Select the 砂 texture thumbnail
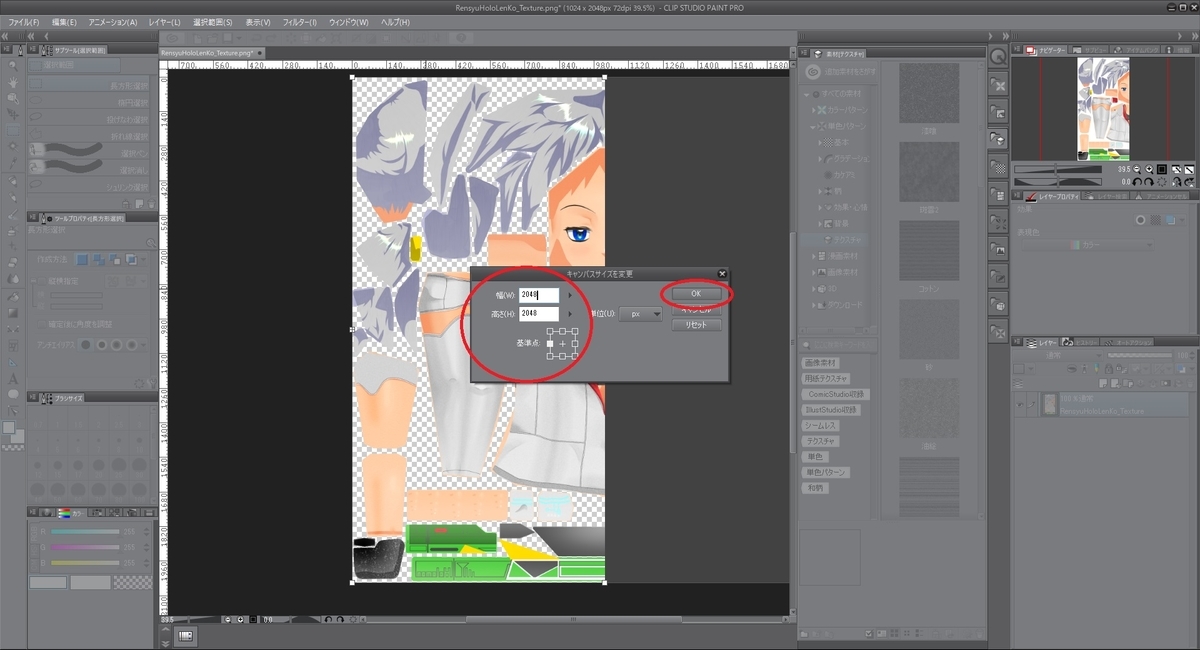 (929, 329)
